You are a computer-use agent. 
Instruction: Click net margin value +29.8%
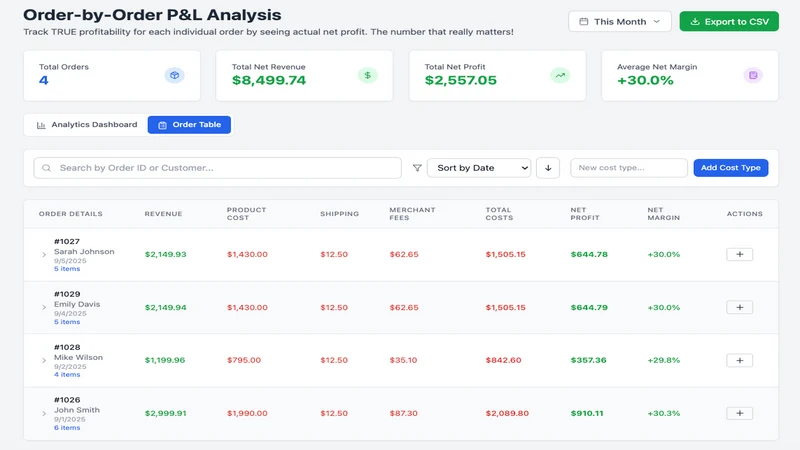click(x=663, y=360)
